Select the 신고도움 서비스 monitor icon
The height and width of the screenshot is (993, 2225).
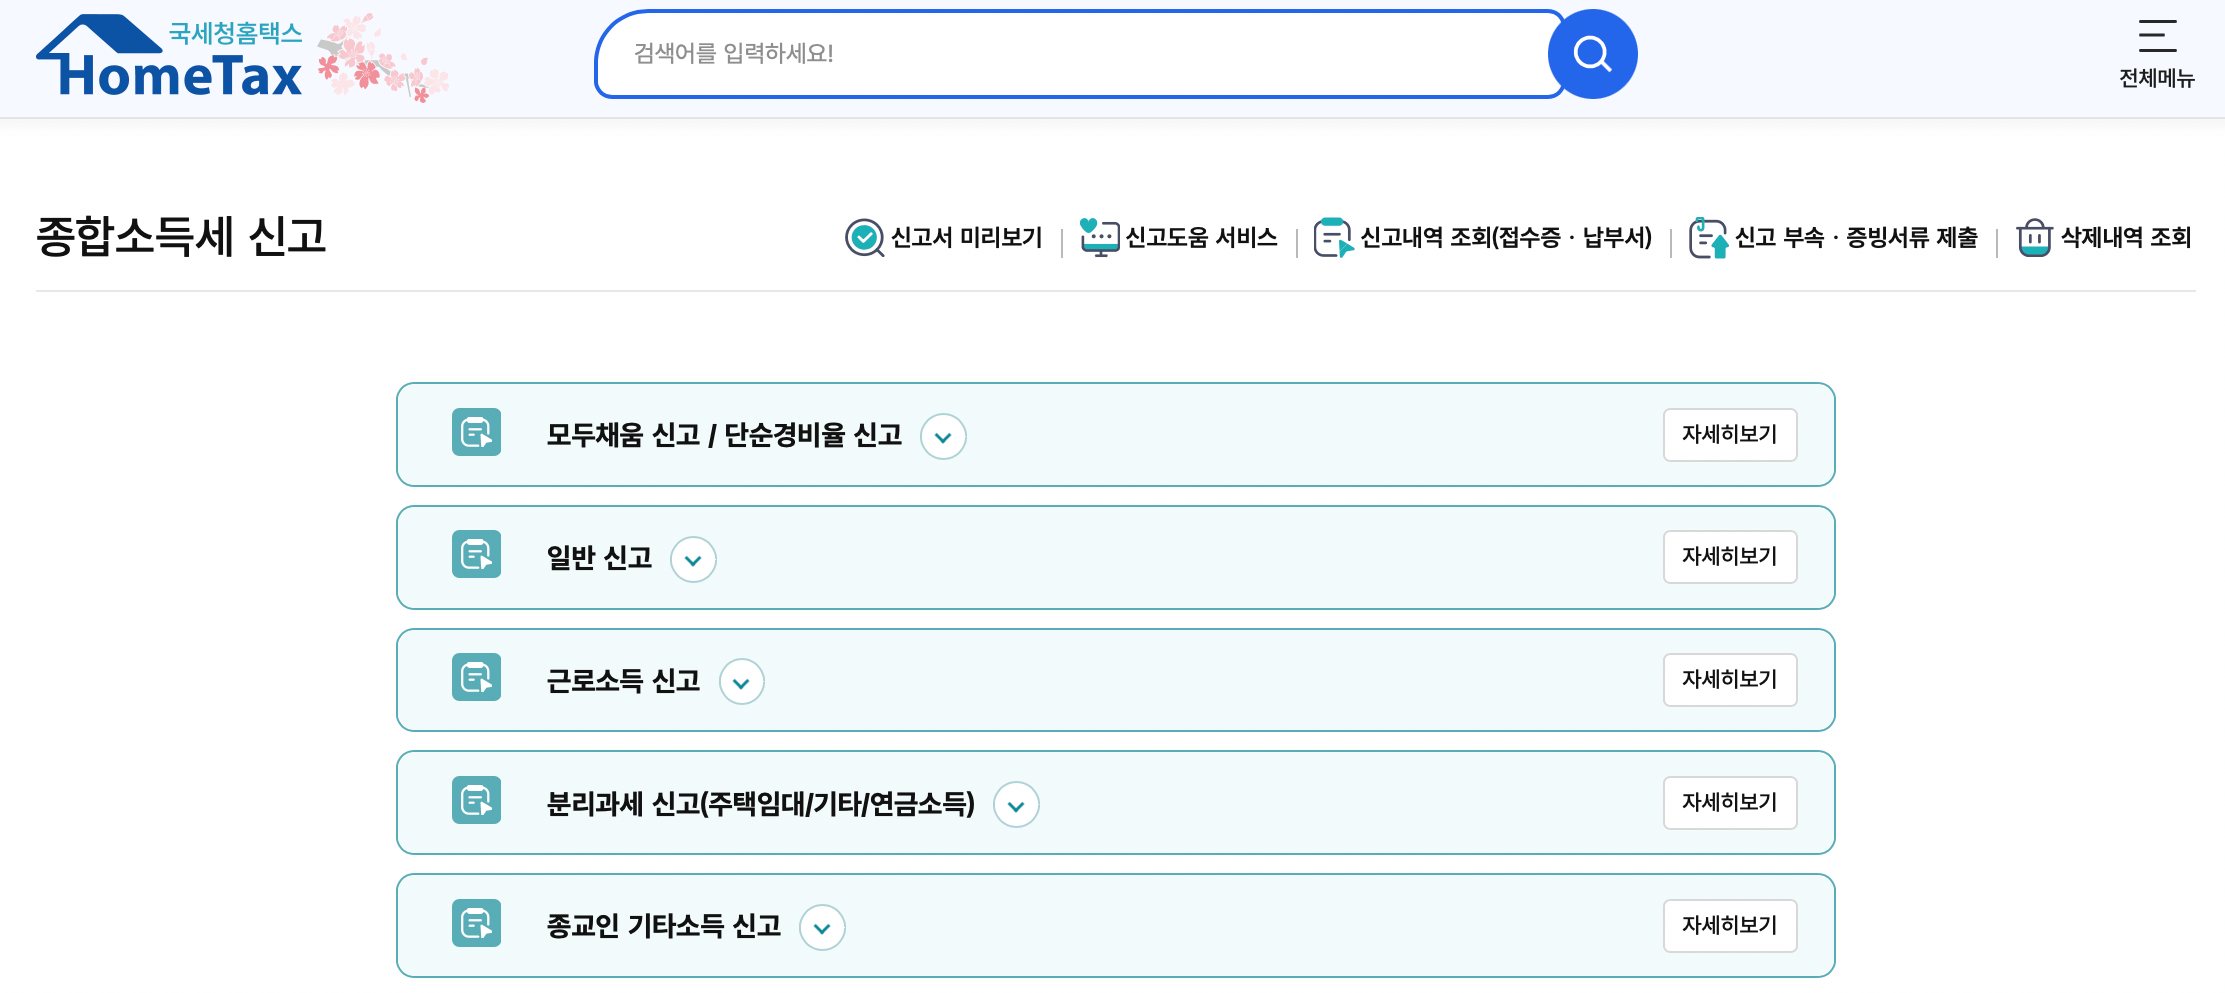[x=1100, y=237]
